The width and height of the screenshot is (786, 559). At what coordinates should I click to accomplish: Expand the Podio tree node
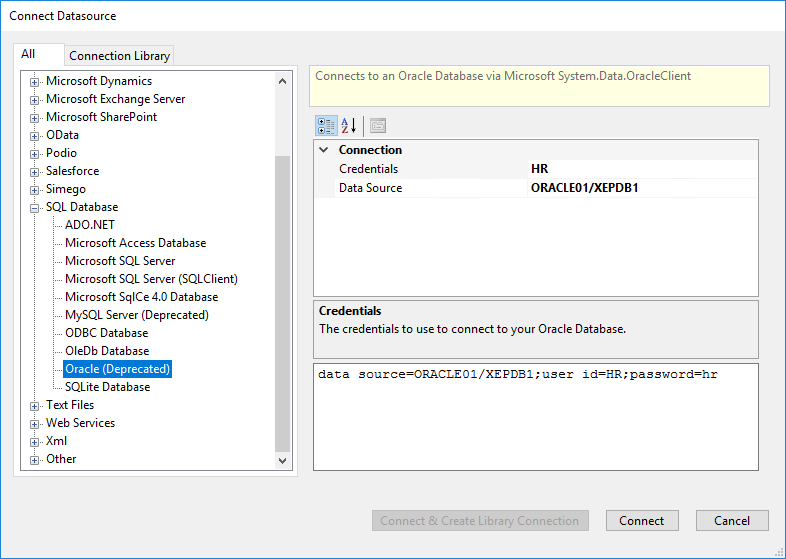tap(34, 154)
